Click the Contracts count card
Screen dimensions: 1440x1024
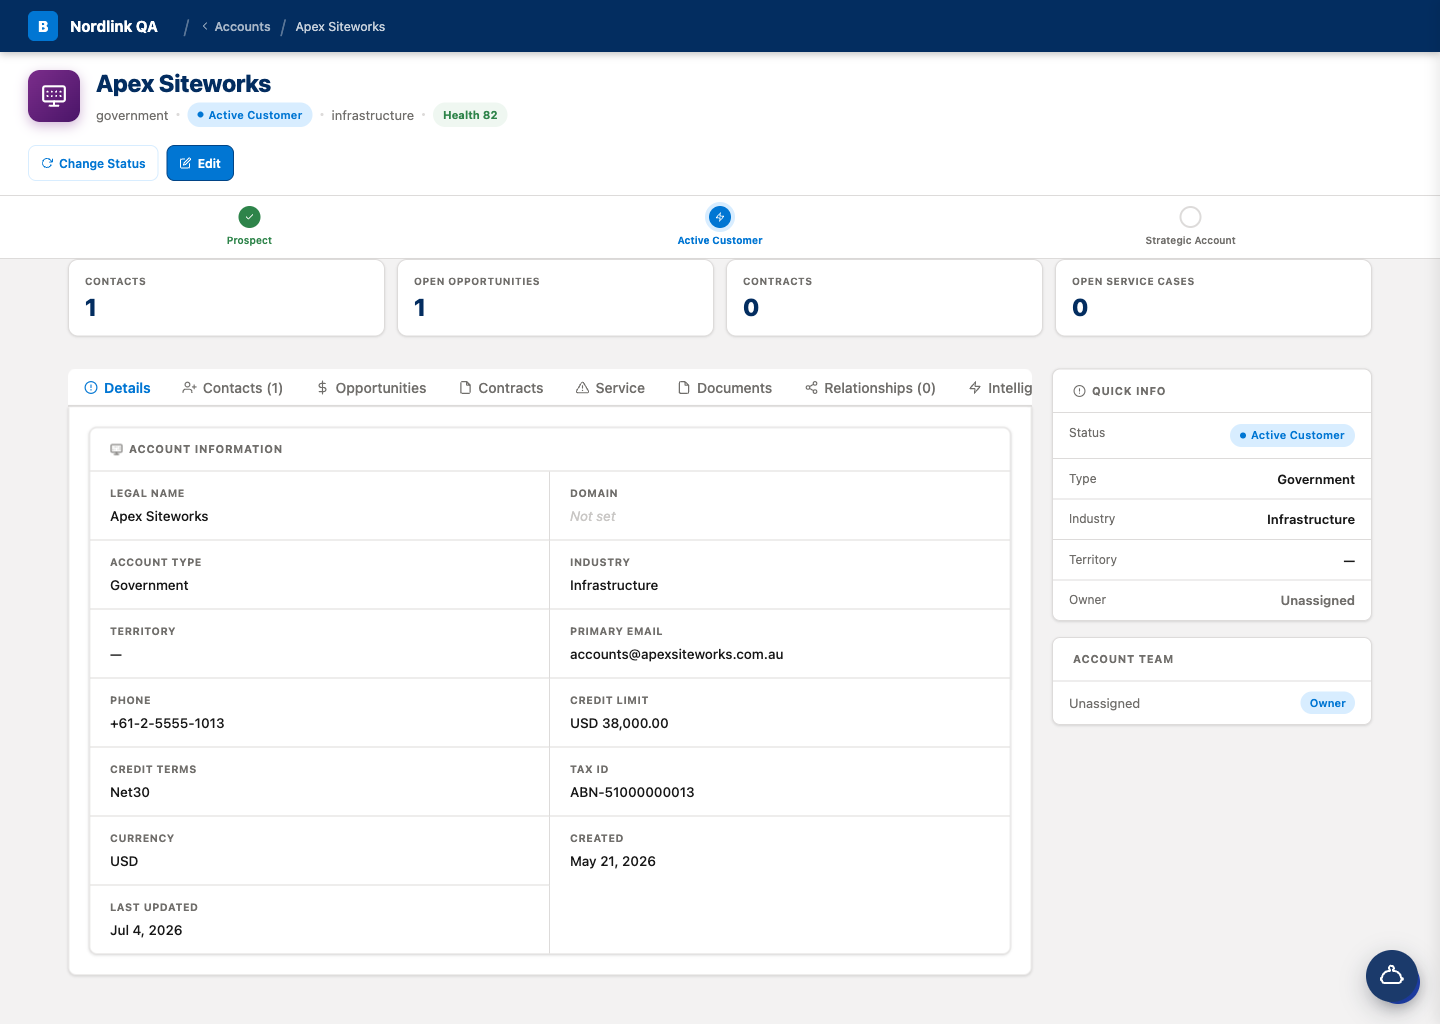pos(884,298)
